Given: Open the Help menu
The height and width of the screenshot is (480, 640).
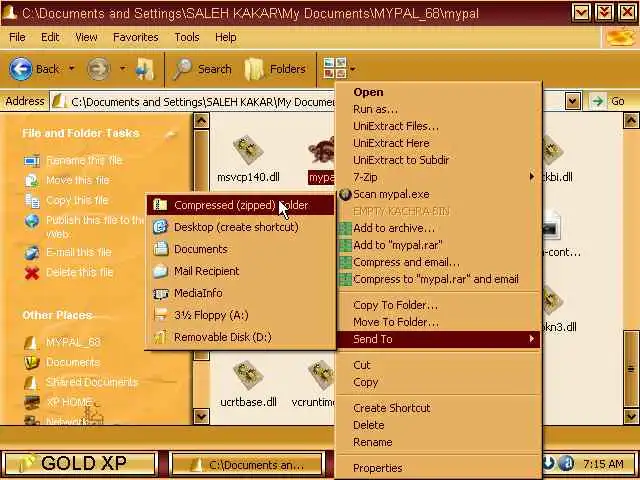Looking at the screenshot, I should coord(226,37).
